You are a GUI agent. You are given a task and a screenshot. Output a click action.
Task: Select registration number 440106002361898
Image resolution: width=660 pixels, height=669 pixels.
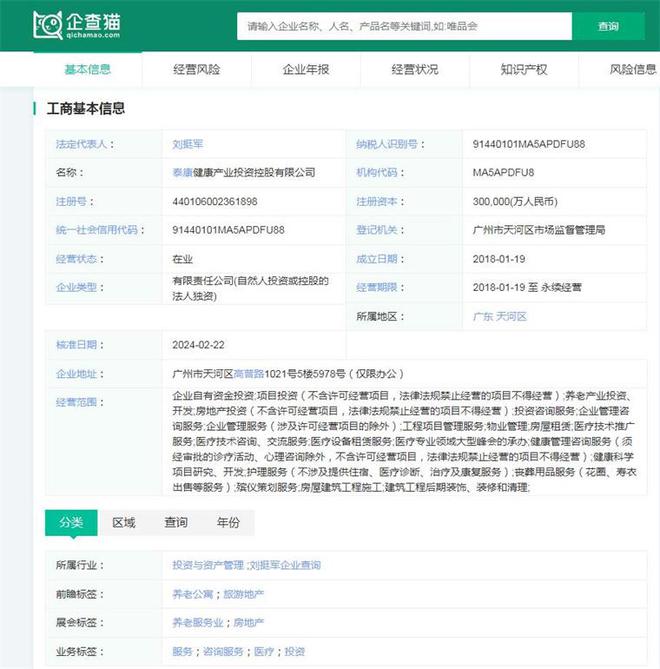pos(215,201)
